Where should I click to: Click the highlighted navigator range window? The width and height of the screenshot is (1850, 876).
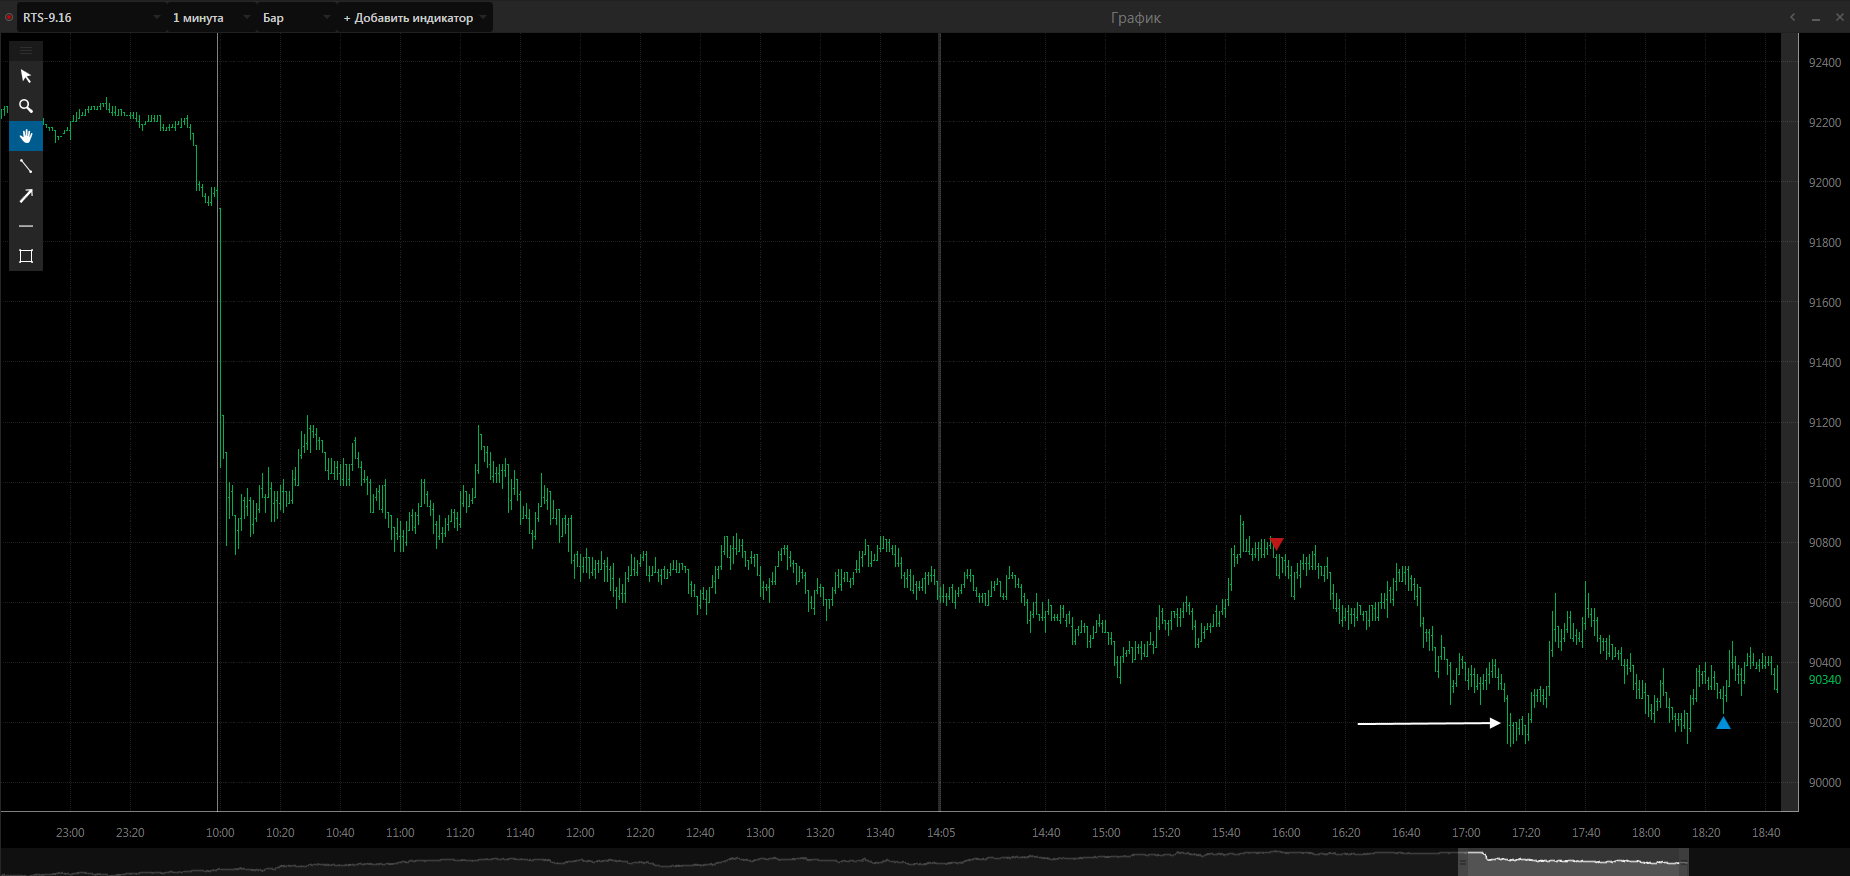1574,861
